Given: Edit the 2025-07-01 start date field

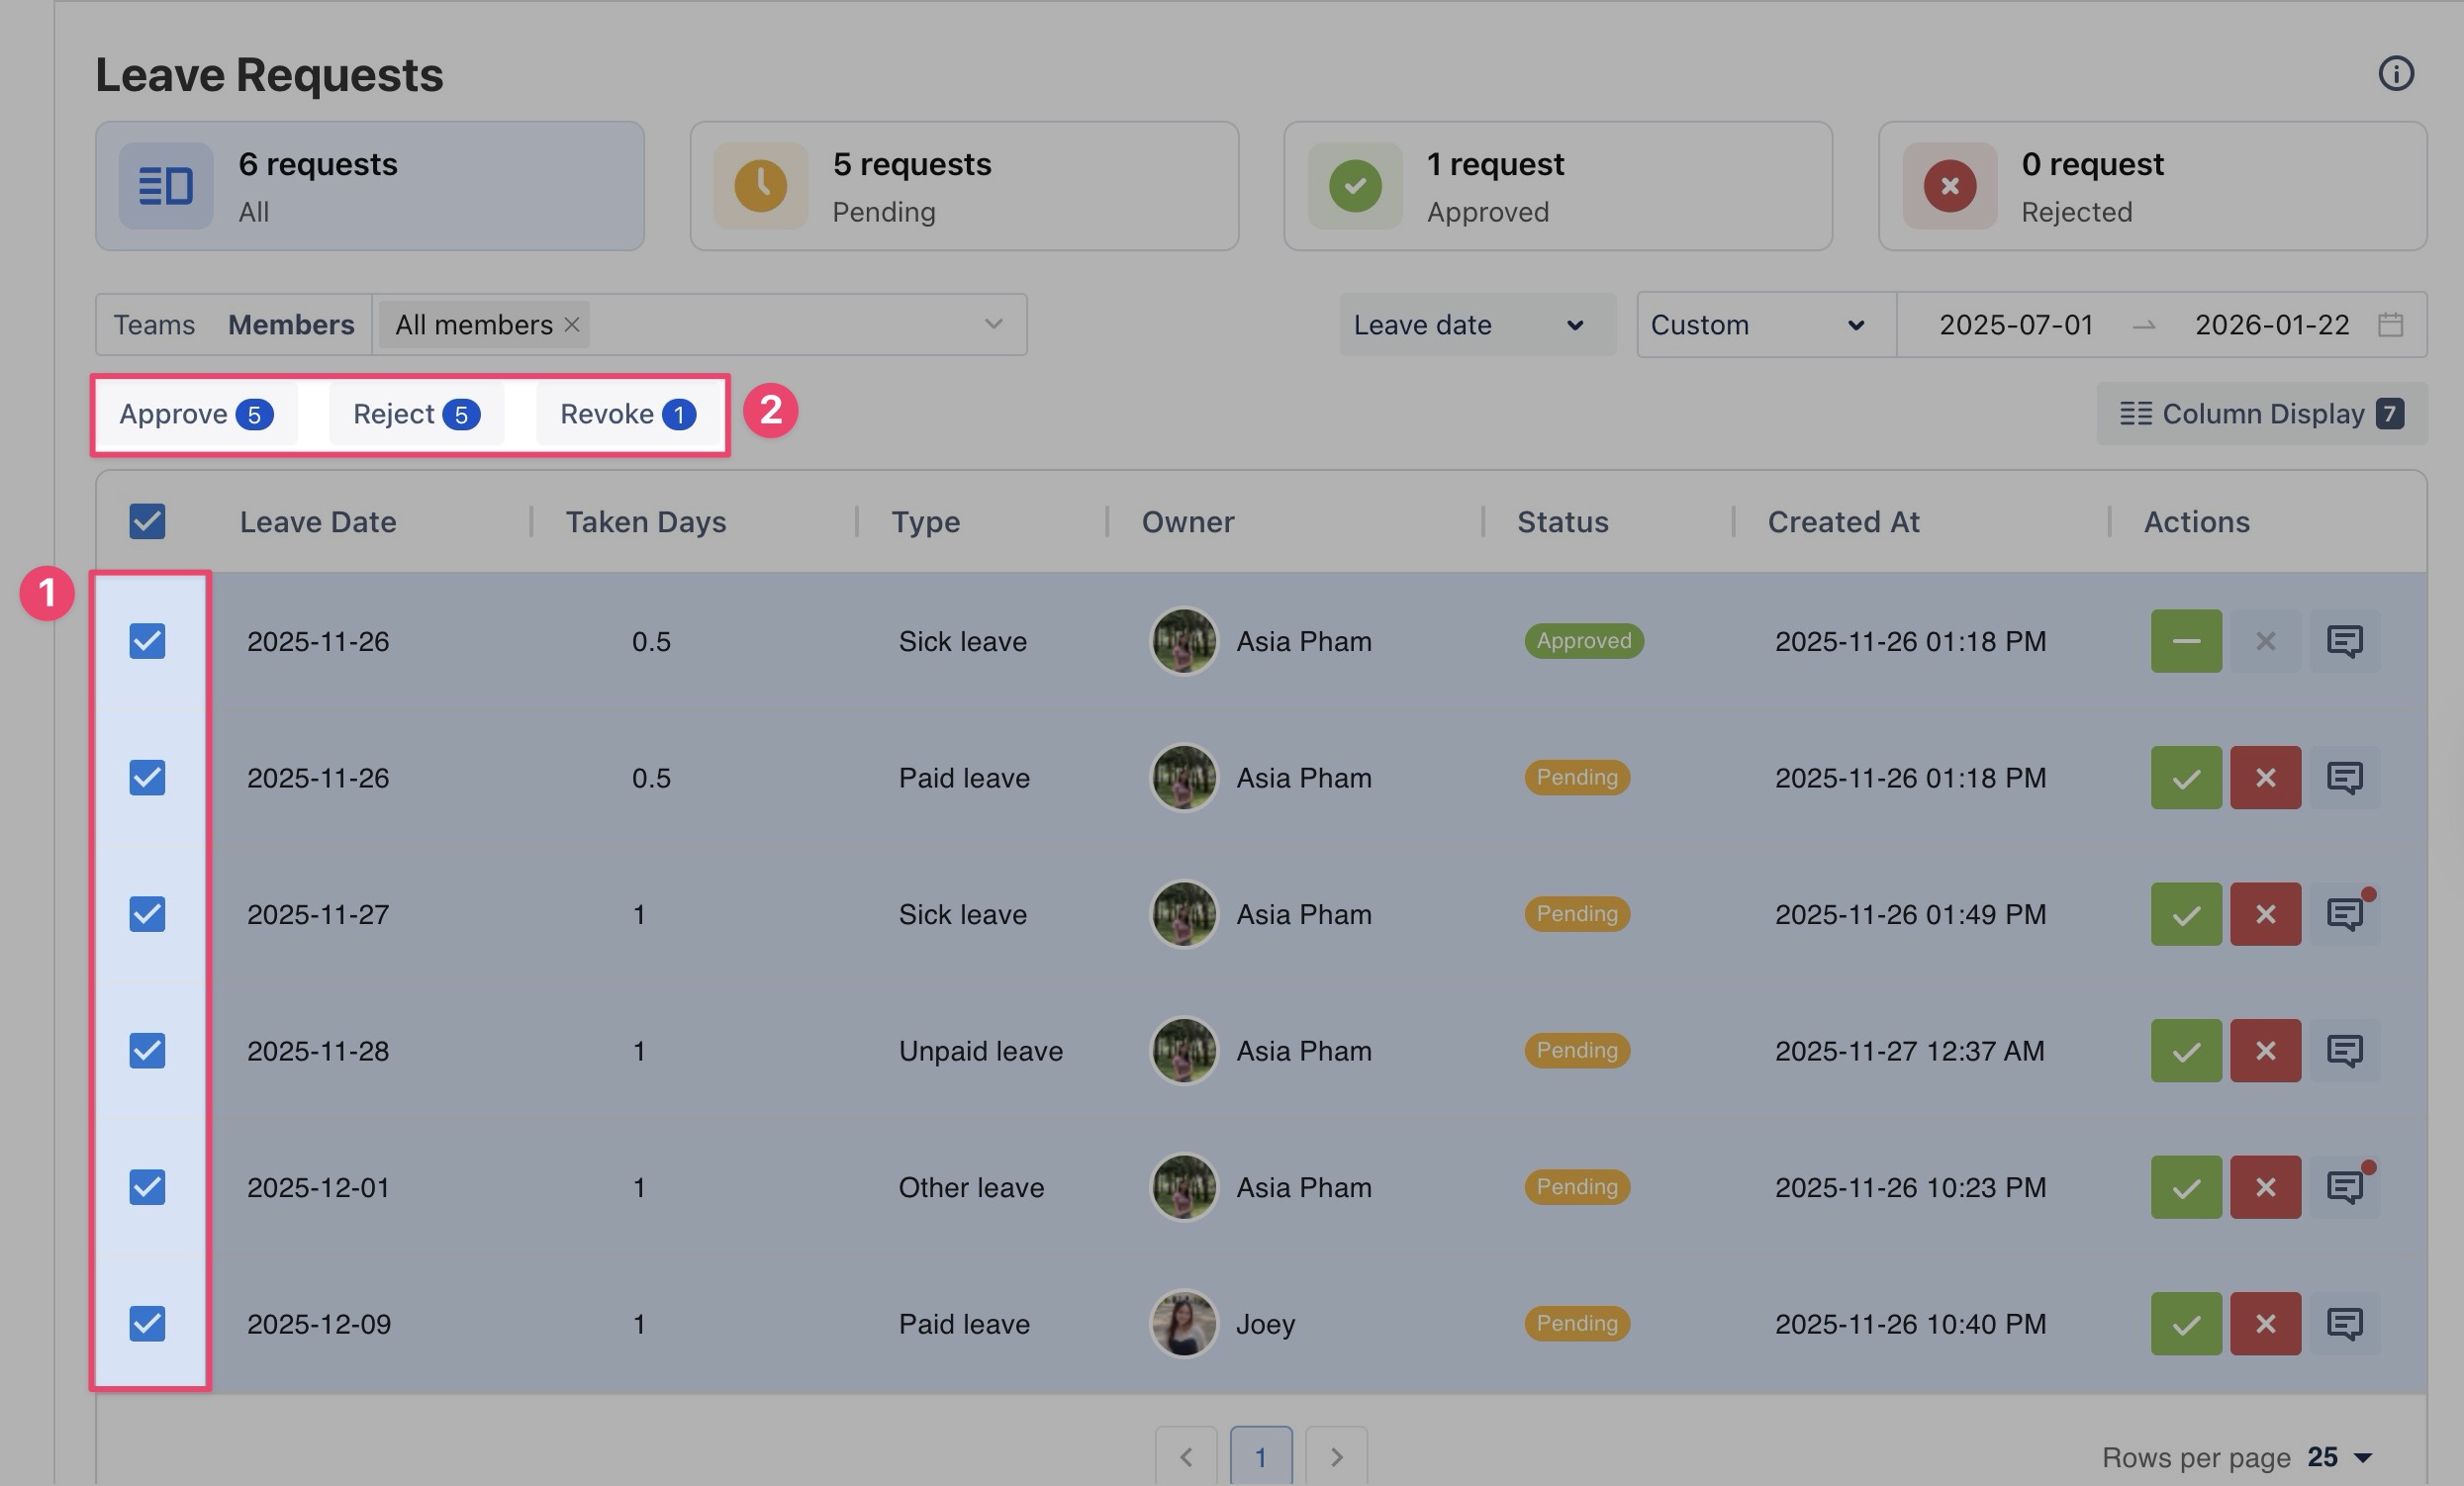Looking at the screenshot, I should pos(2015,325).
